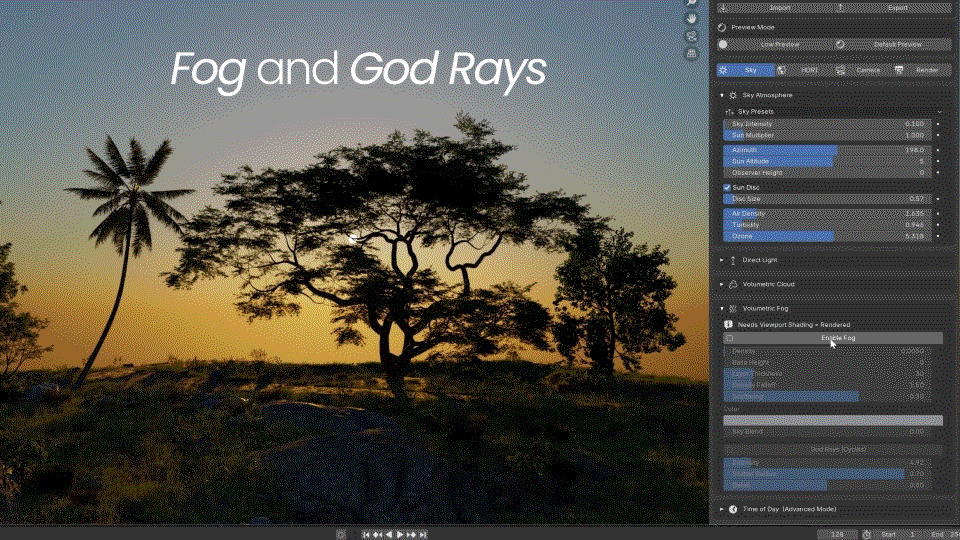Viewport: 960px width, 540px height.
Task: Play the animation forward
Action: (x=400, y=534)
